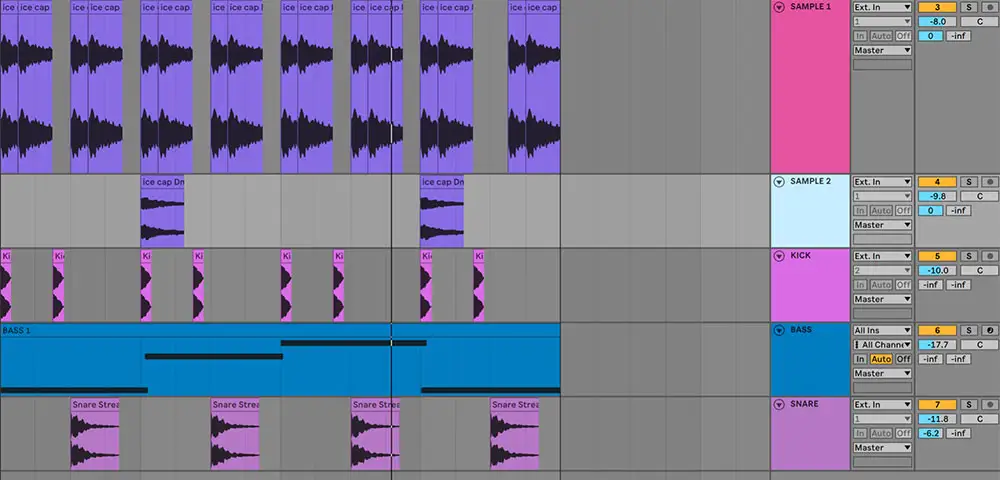Collapse the SAMPLE 1 track
The height and width of the screenshot is (480, 1000).
780,7
